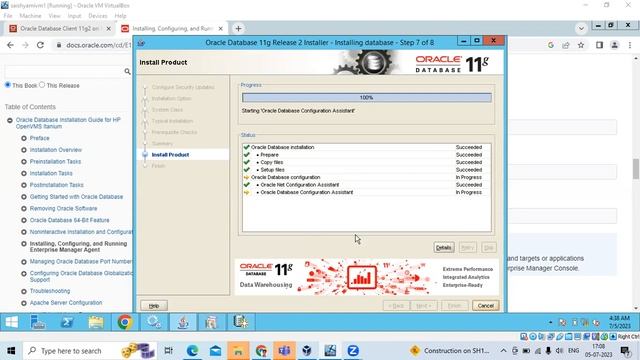640x360 pixels.
Task: Open Task View on host taskbar
Action: 169,351
